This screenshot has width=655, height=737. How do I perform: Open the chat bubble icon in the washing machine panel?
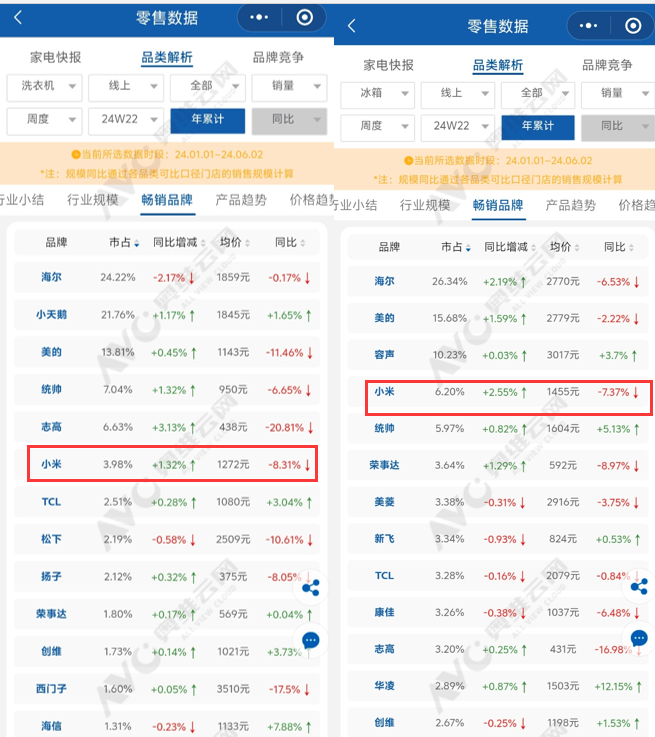[311, 640]
